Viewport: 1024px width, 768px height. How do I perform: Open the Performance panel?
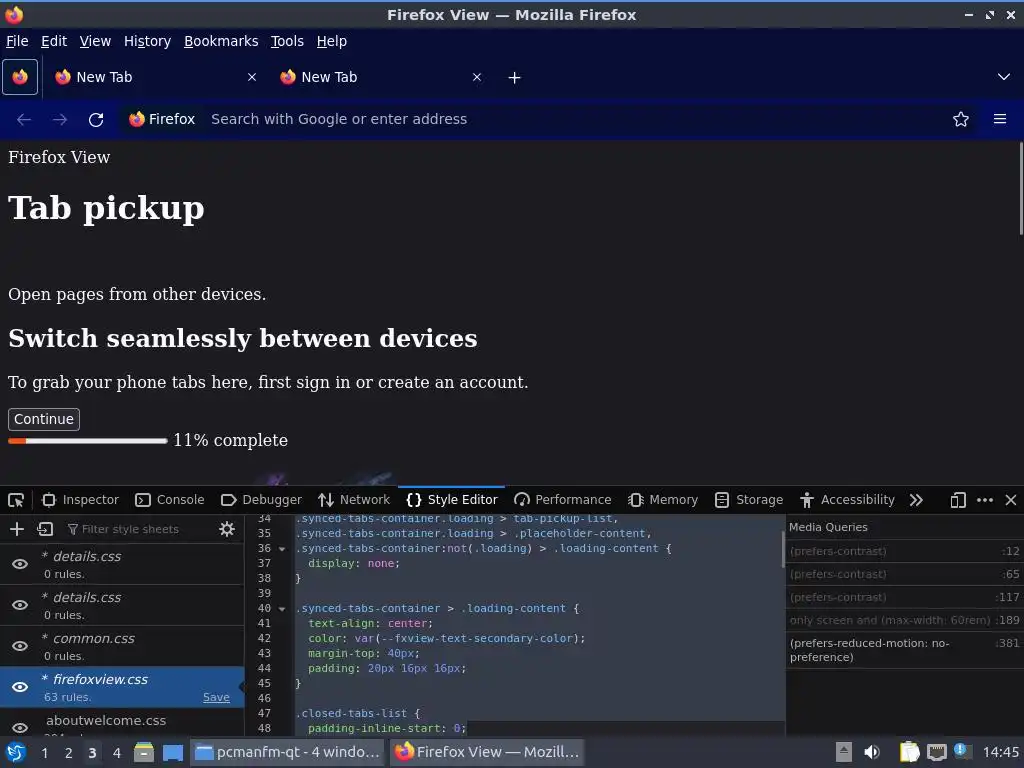(563, 500)
